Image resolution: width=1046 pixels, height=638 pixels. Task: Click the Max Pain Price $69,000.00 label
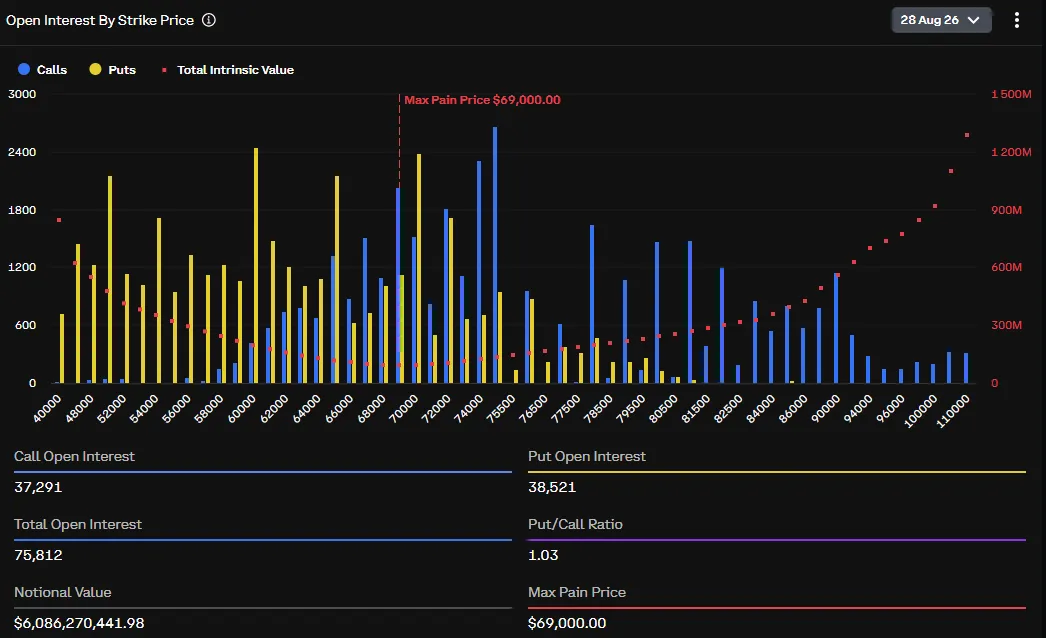tap(482, 99)
